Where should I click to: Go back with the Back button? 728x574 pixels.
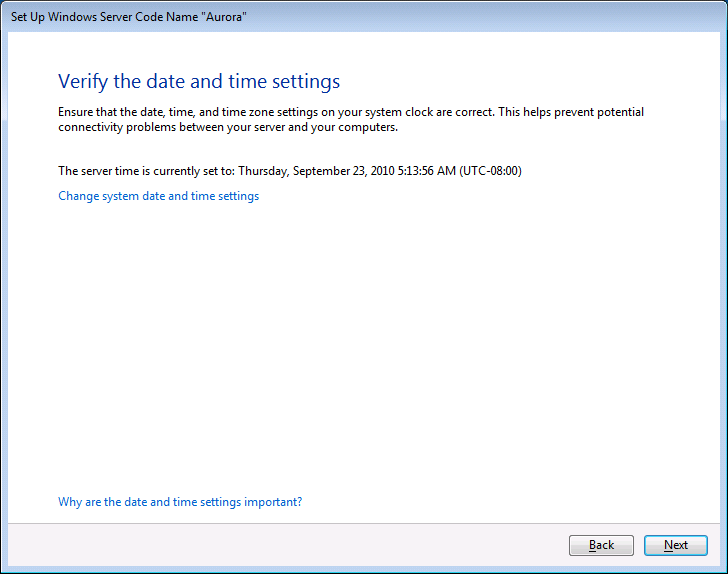601,545
